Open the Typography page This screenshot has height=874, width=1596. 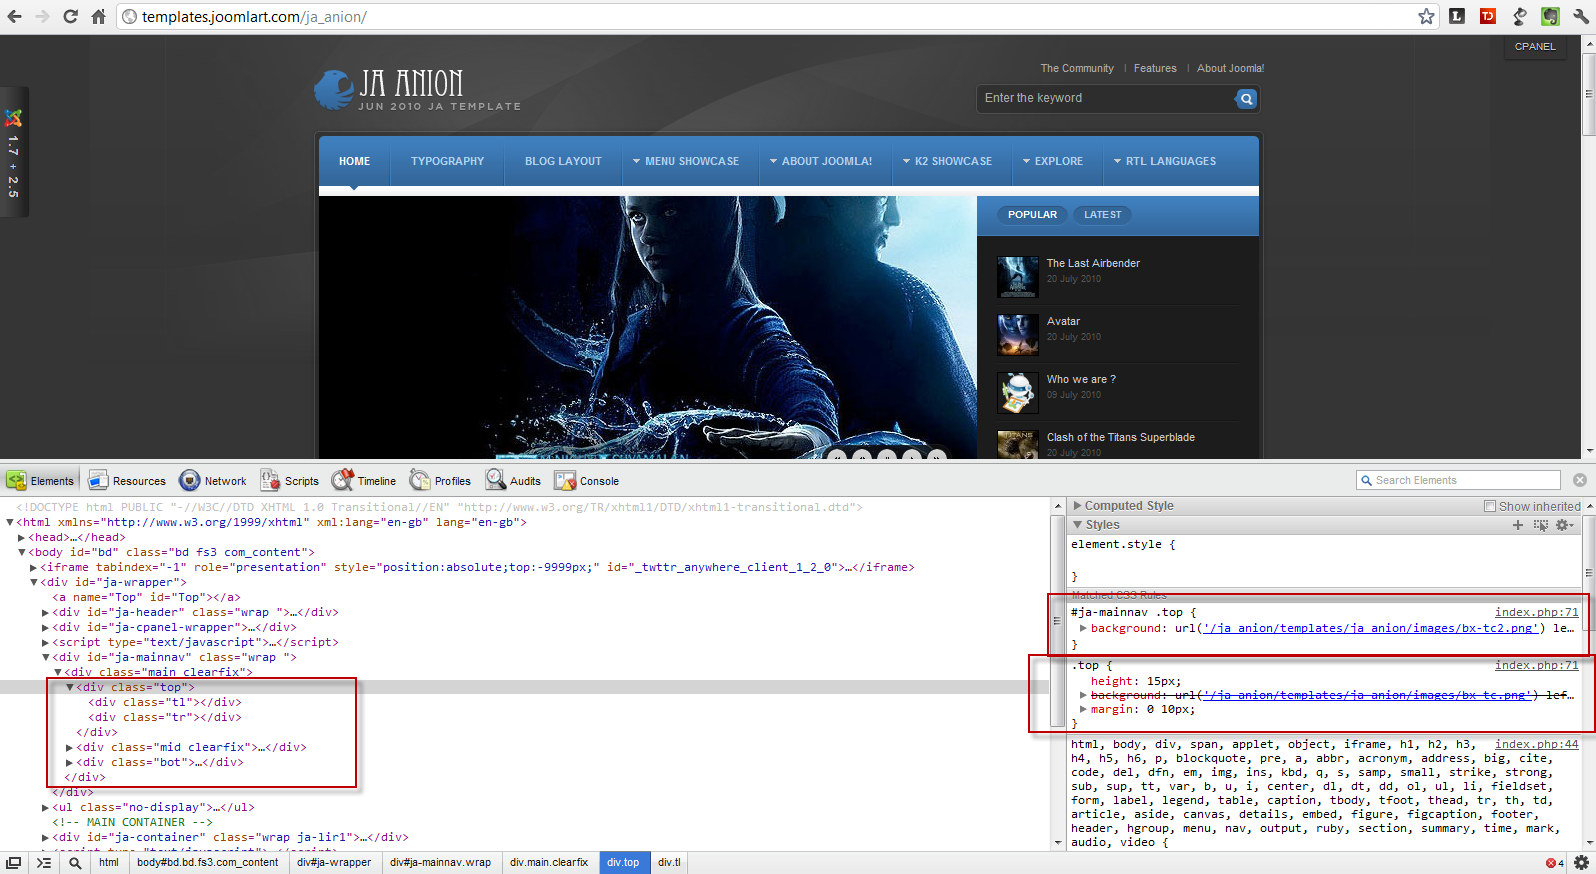click(x=447, y=161)
